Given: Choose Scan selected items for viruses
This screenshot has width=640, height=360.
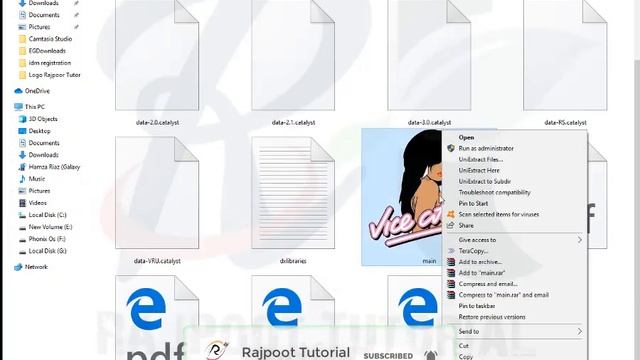Looking at the screenshot, I should click(x=499, y=214).
